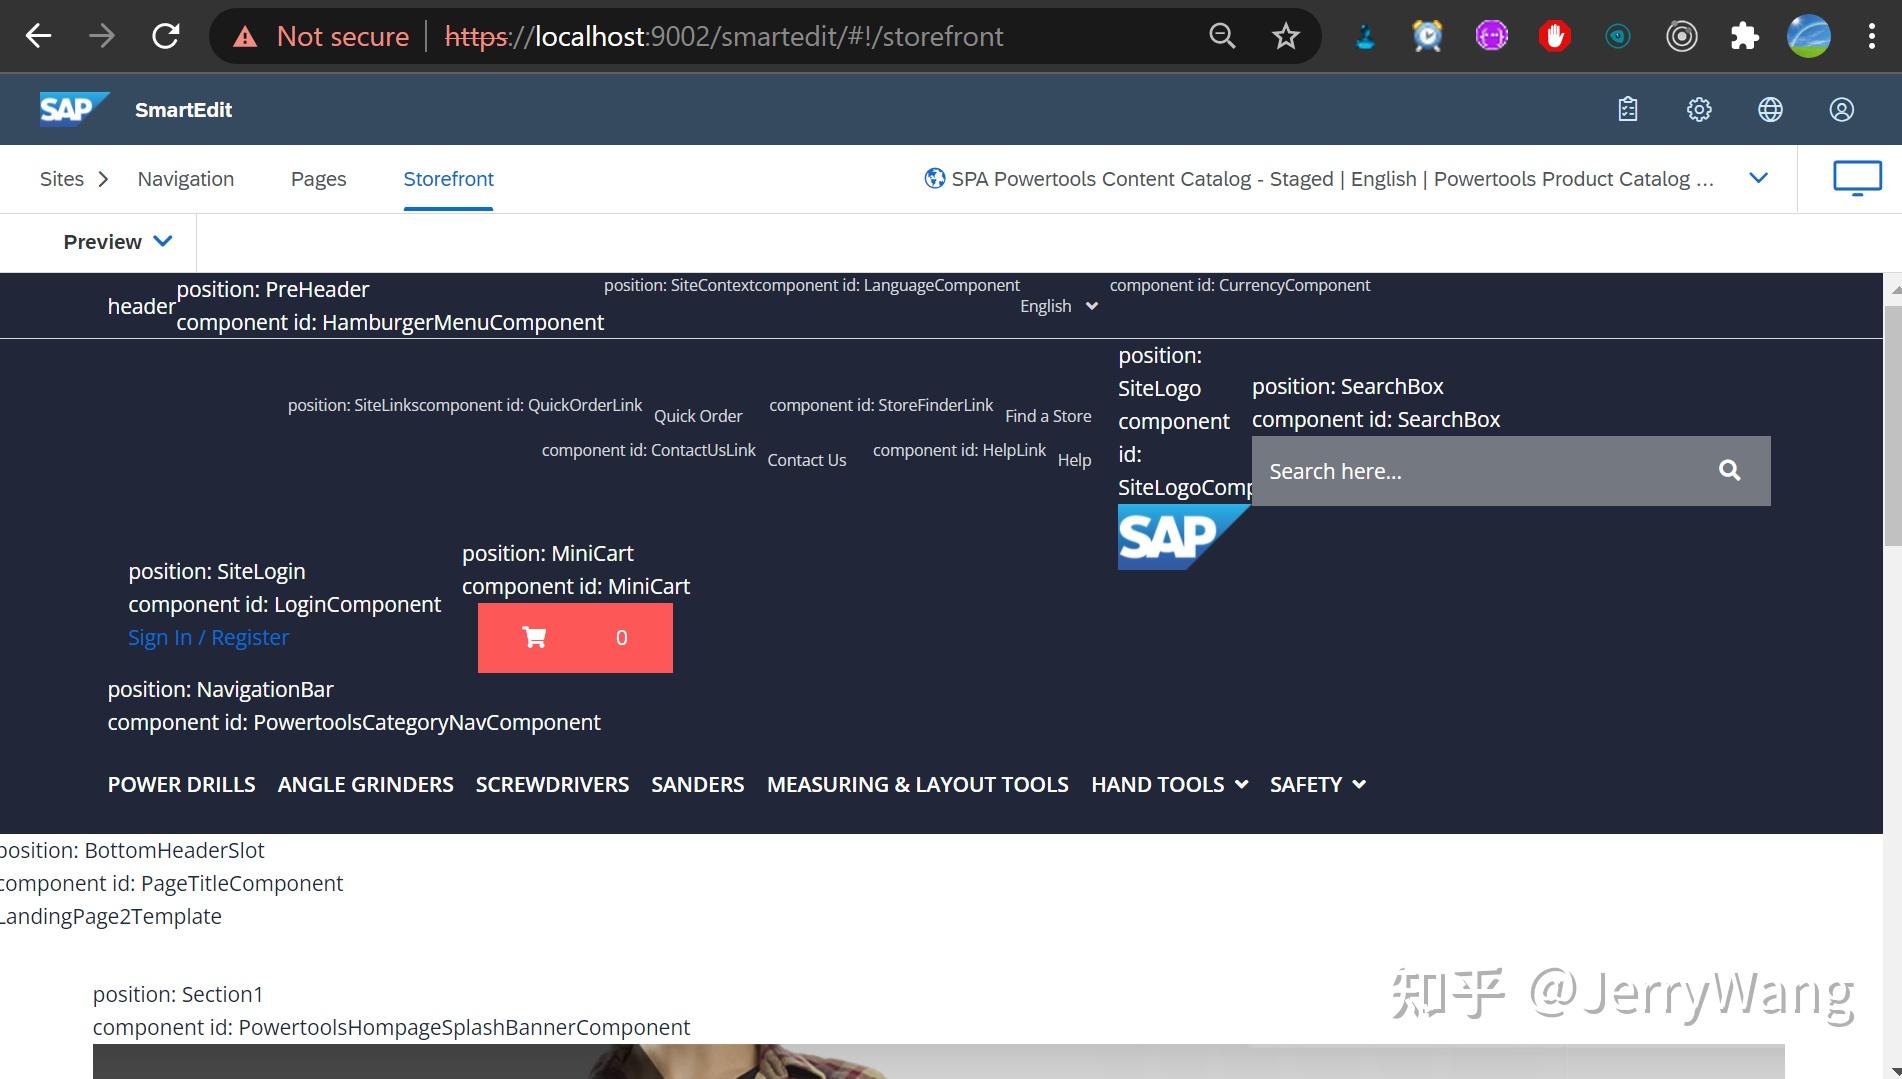Click the search magnifier in the SearchBox
Image resolution: width=1902 pixels, height=1079 pixels.
1729,470
